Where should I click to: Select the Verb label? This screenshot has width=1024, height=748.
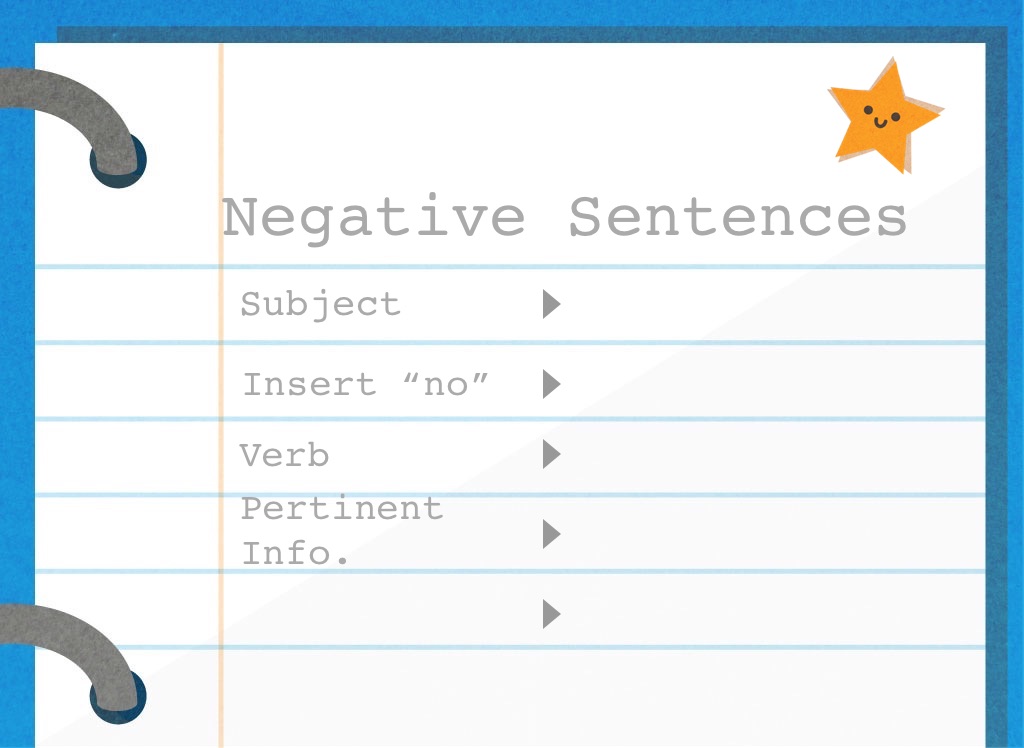(x=285, y=456)
